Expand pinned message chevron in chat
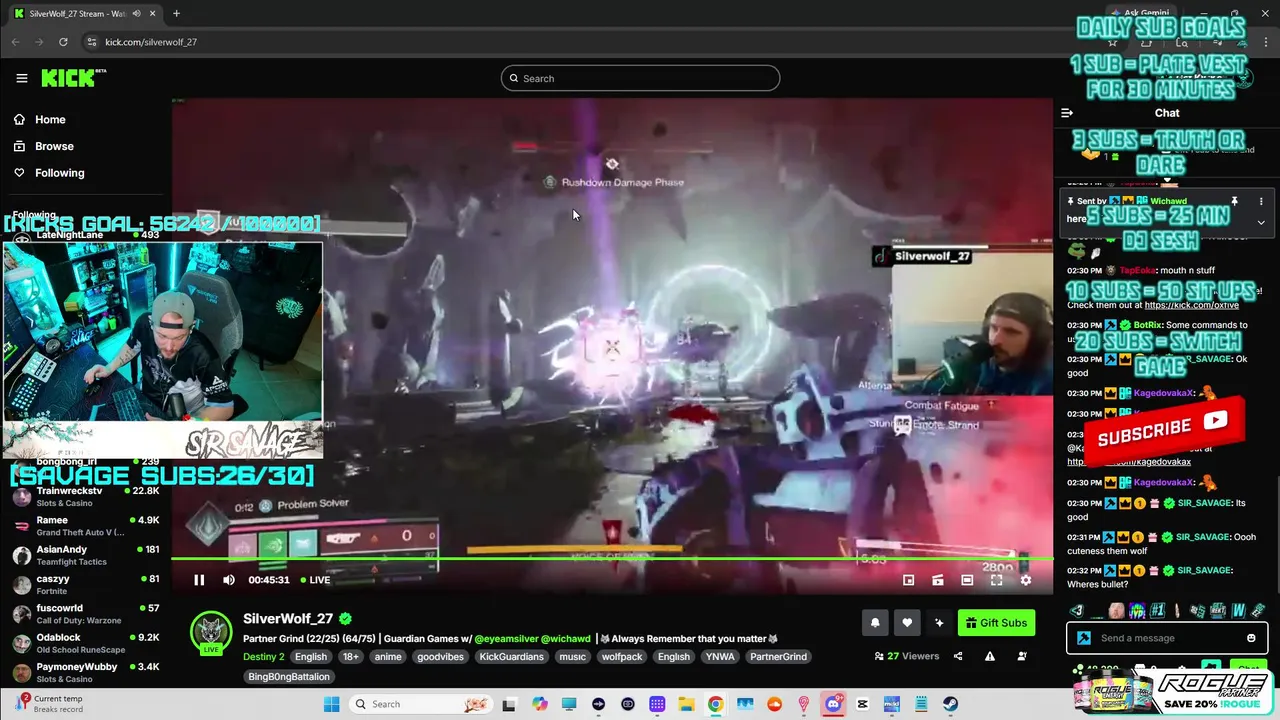 click(x=1261, y=222)
